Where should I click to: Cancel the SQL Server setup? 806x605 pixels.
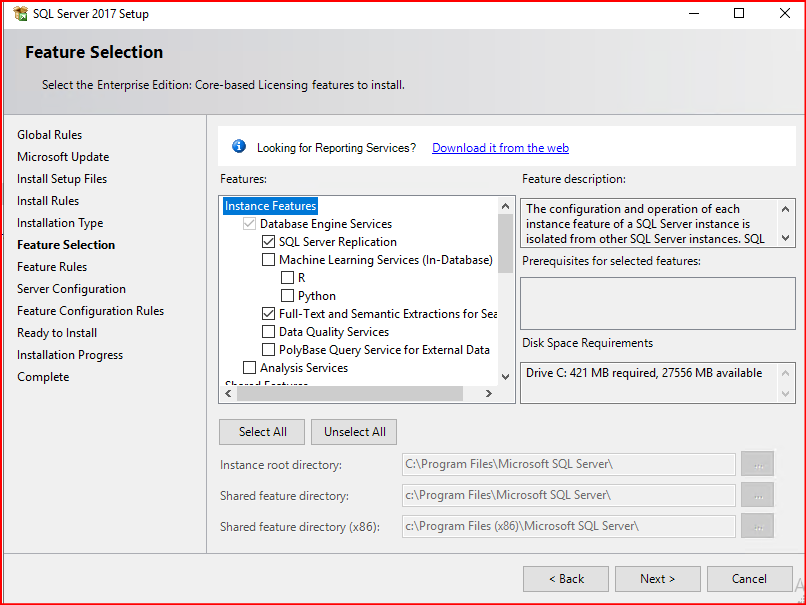[749, 579]
